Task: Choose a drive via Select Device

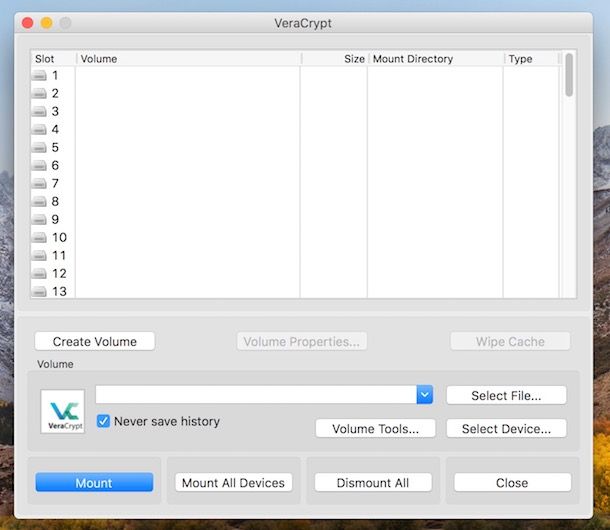Action: [506, 428]
